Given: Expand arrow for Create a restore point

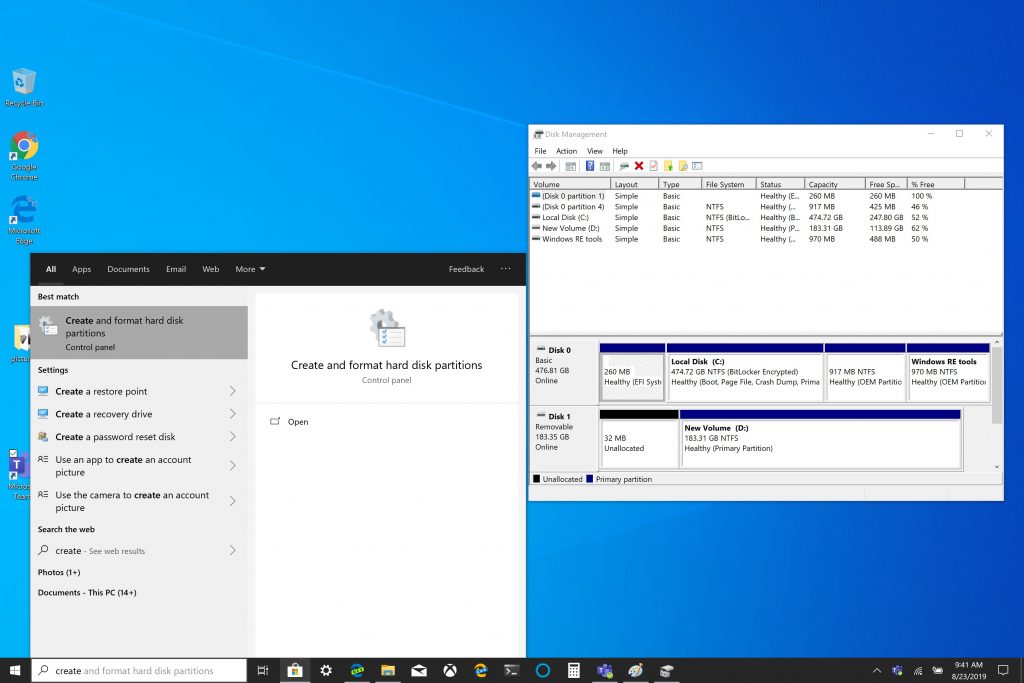Looking at the screenshot, I should pos(232,392).
